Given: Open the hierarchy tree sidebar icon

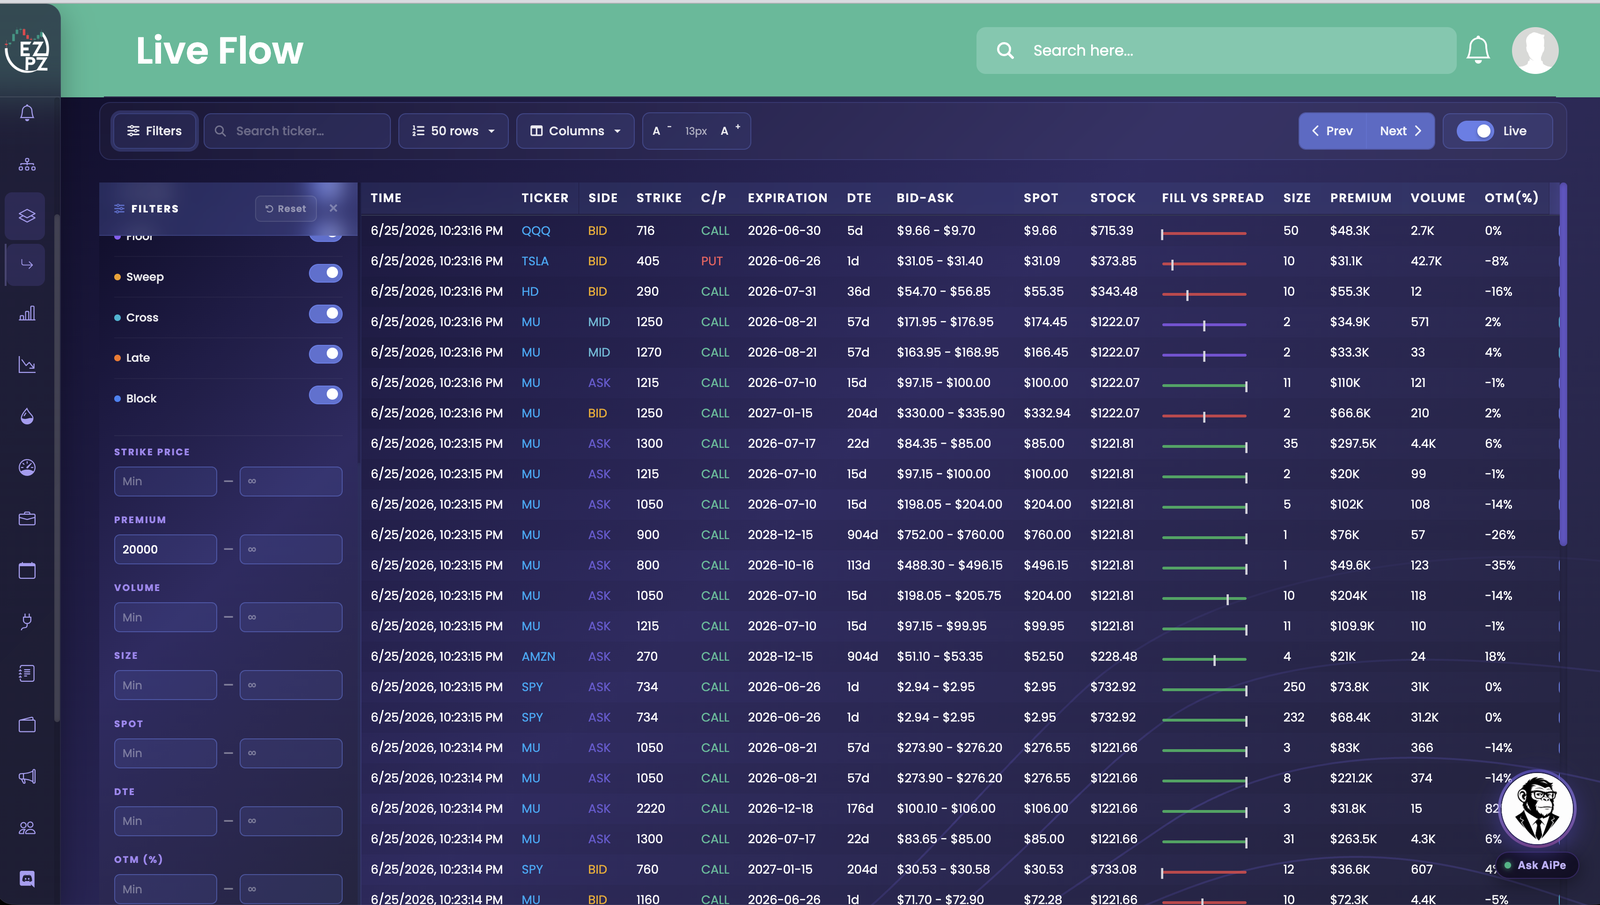Looking at the screenshot, I should point(27,164).
